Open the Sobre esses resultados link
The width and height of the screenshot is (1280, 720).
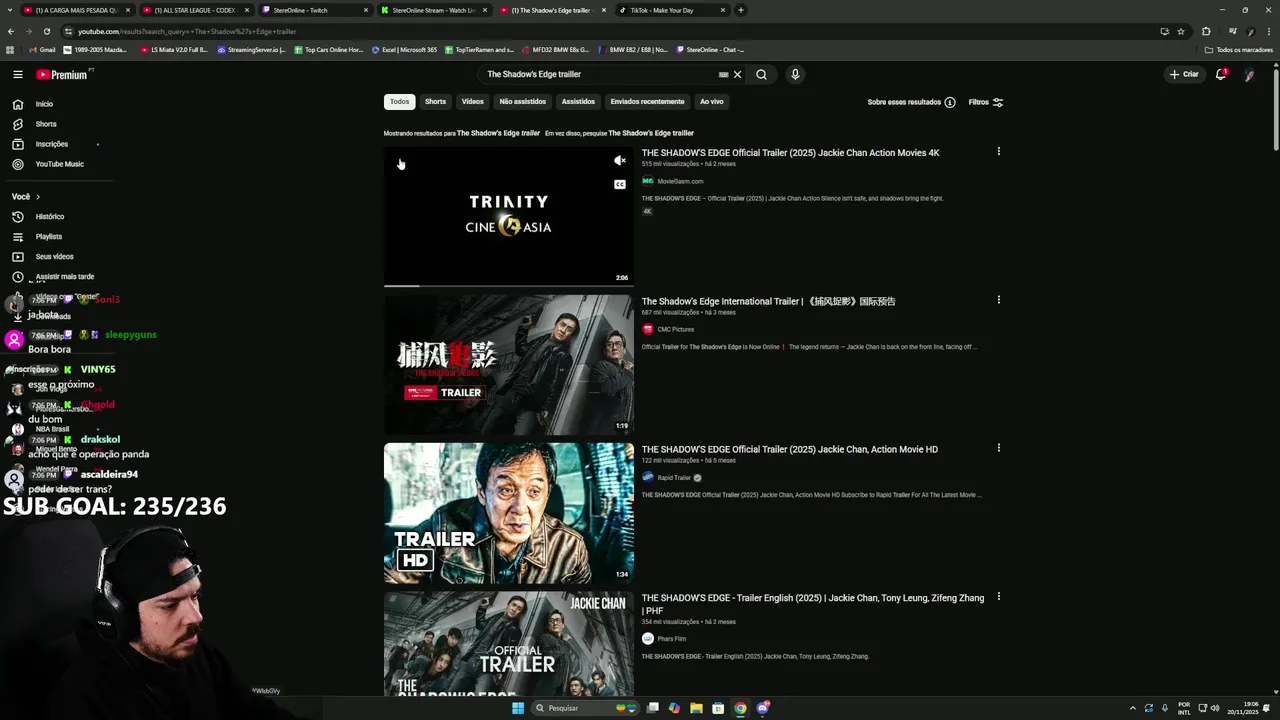pos(904,102)
